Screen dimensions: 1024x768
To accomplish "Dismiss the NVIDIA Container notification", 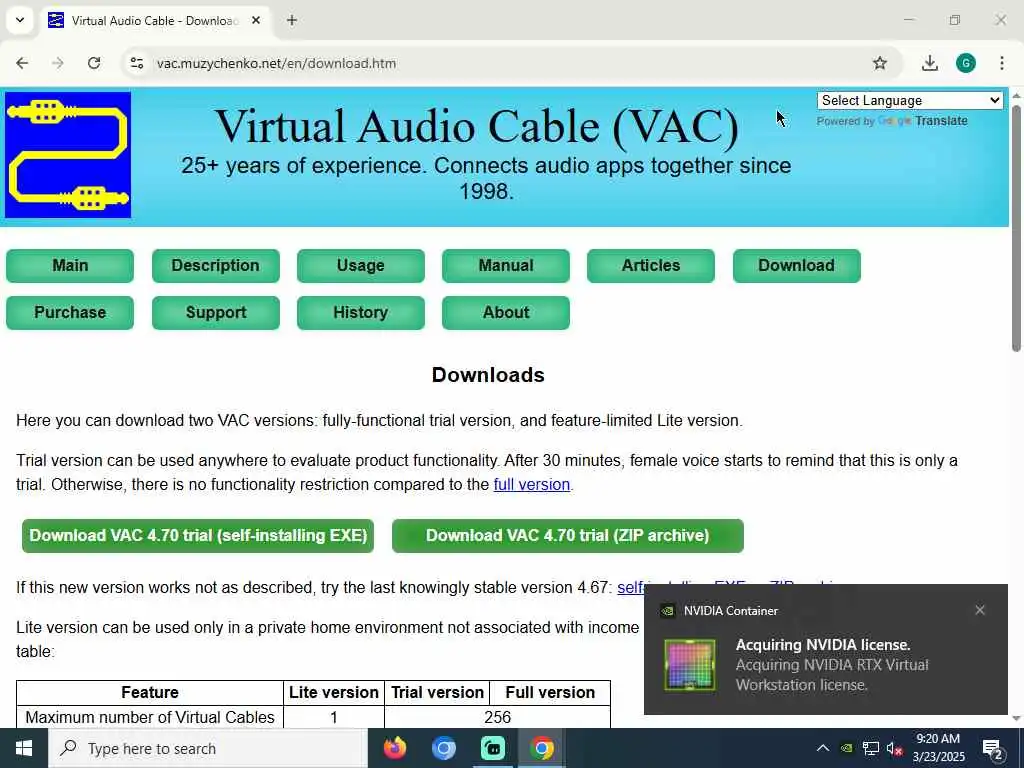I will coord(980,610).
